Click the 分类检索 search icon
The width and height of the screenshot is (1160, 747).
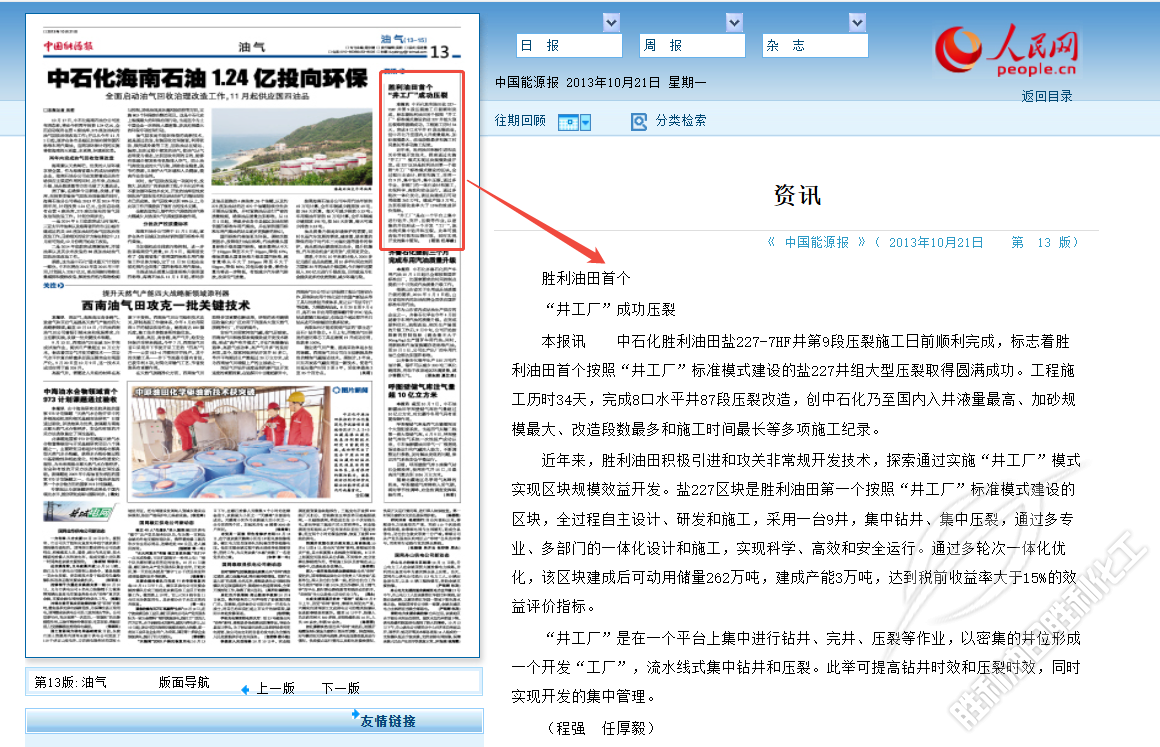coord(638,121)
